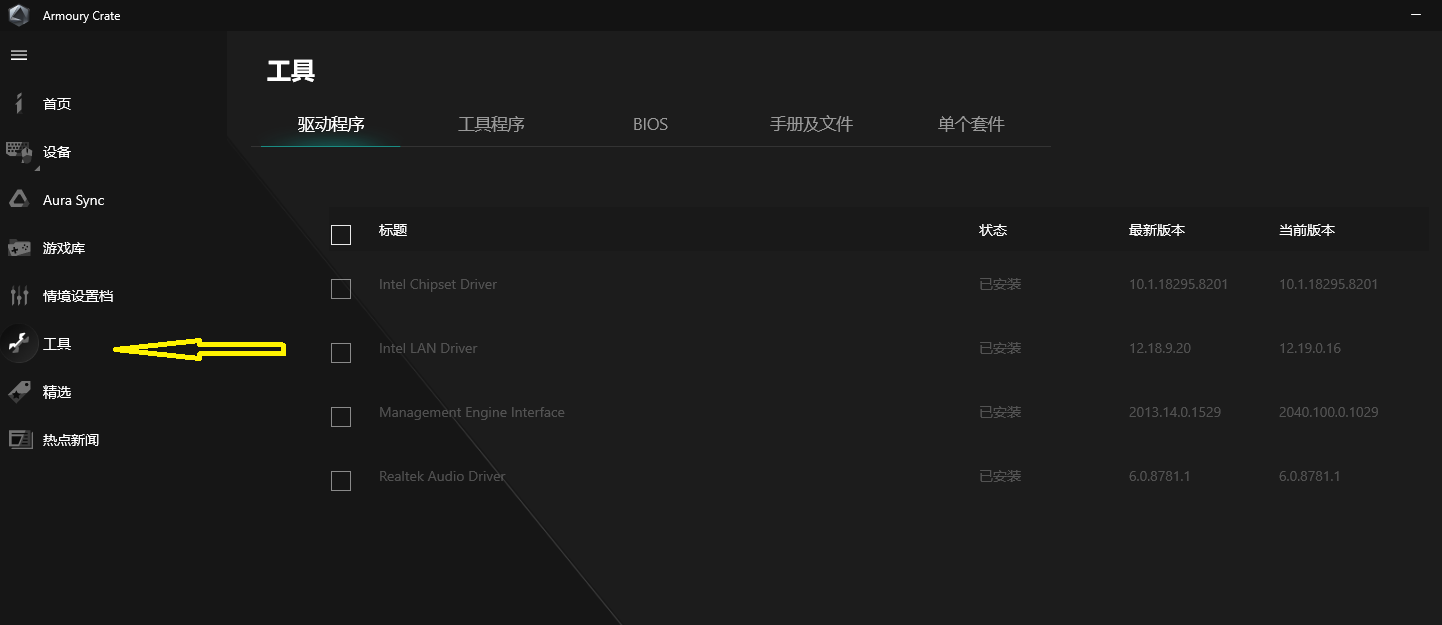Open the Devices (设备) keyboard icon
Image resolution: width=1442 pixels, height=625 pixels.
click(x=19, y=151)
